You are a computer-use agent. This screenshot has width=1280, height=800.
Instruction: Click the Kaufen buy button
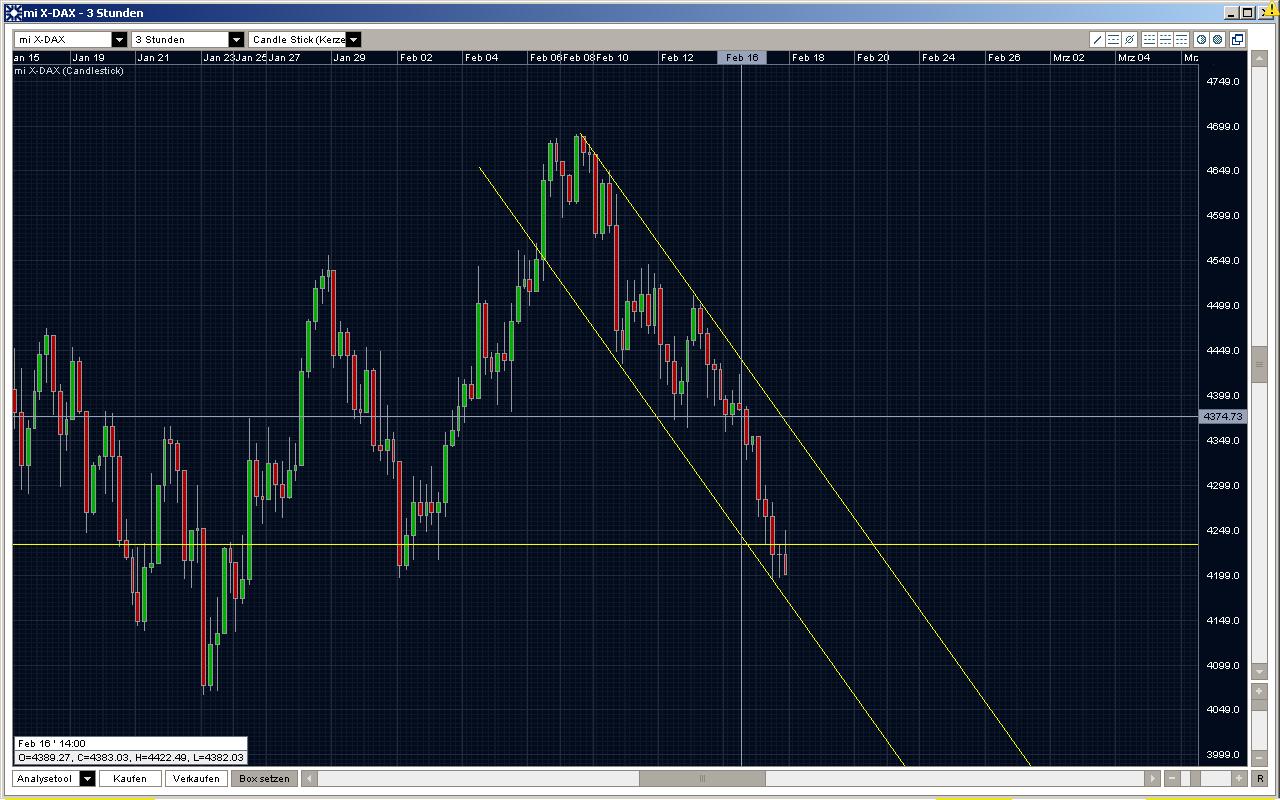tap(130, 778)
